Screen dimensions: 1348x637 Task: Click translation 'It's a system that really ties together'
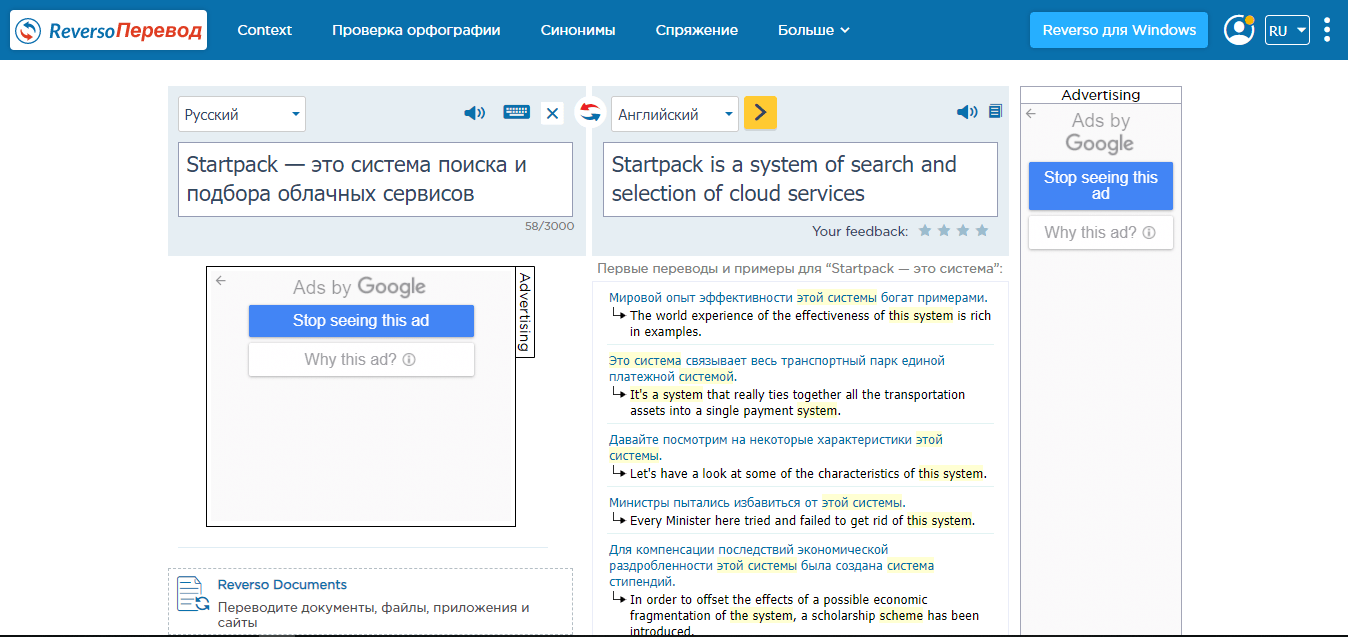(x=798, y=402)
